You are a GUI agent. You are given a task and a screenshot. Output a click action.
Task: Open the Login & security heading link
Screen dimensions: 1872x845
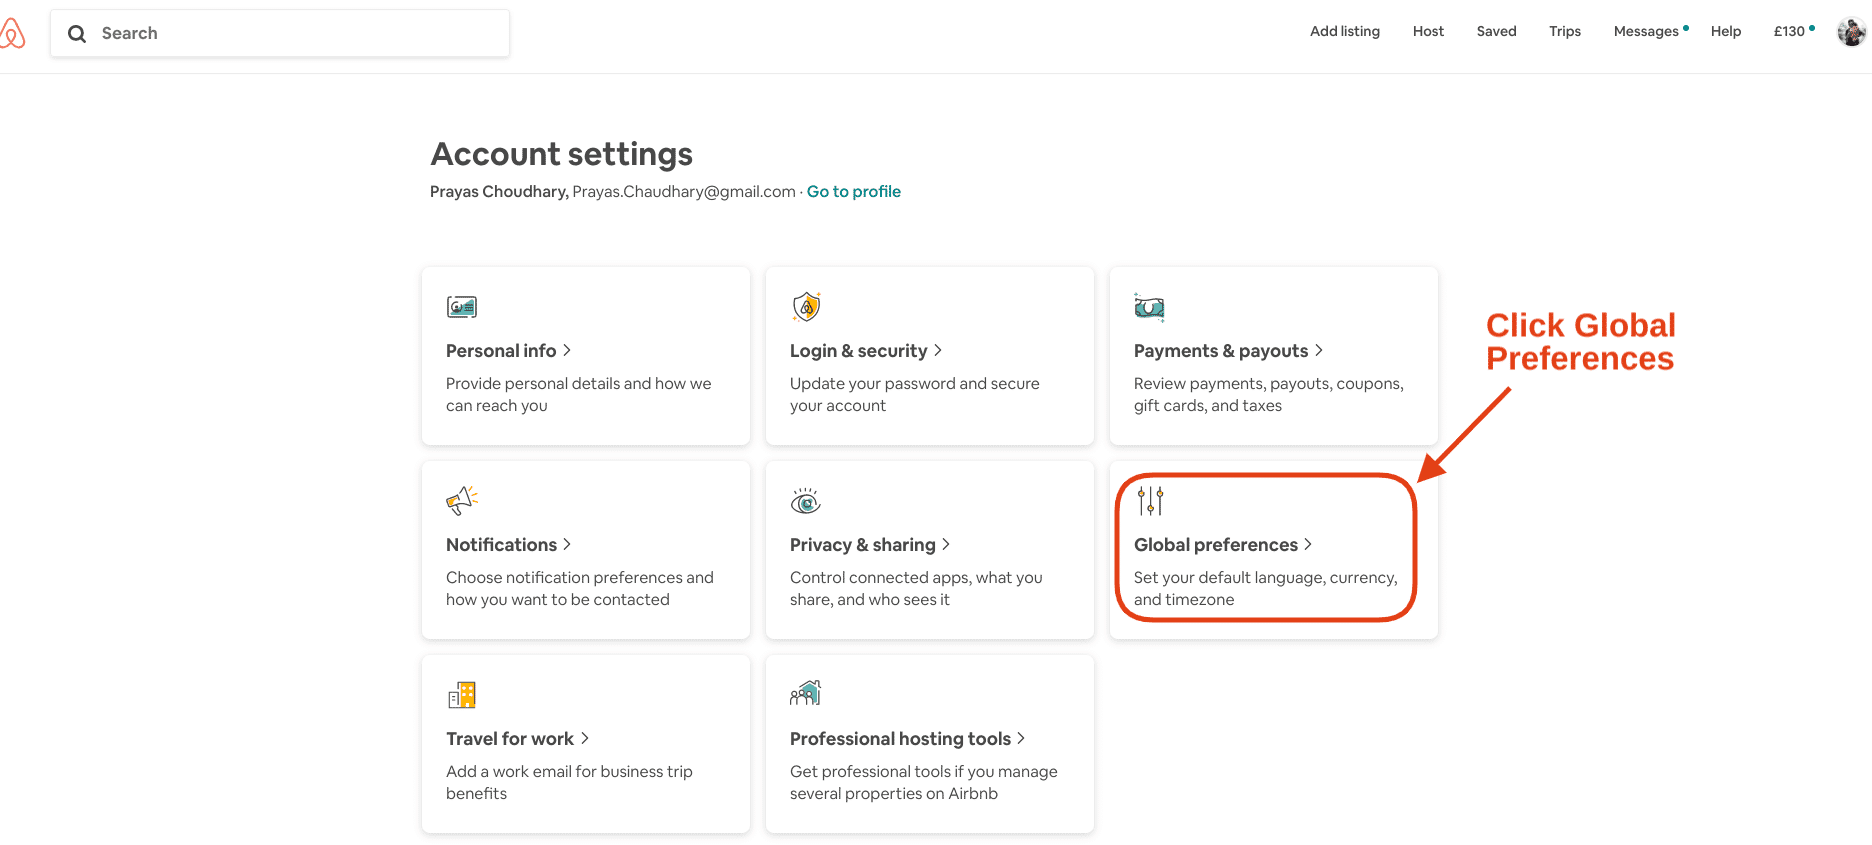(859, 351)
